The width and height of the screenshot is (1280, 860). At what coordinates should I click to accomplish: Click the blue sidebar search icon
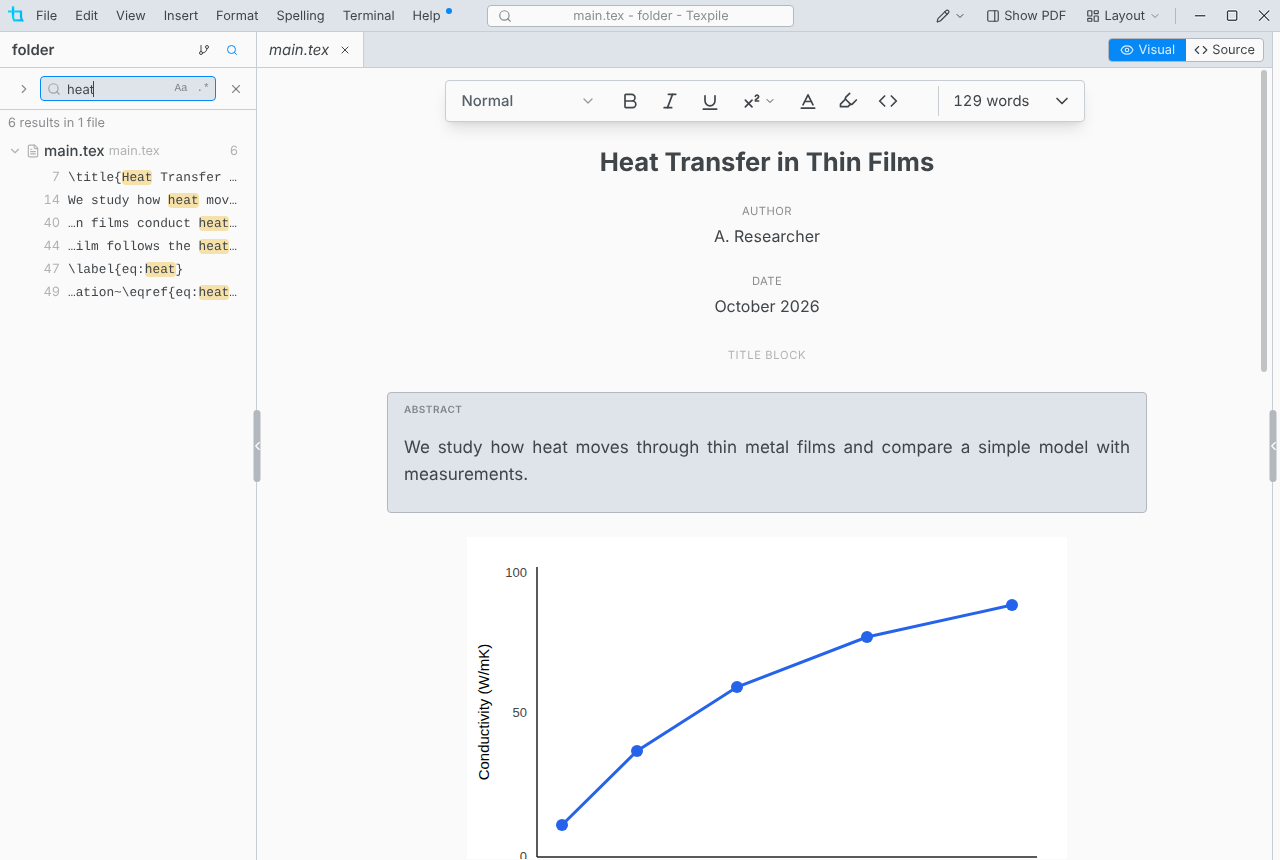232,50
